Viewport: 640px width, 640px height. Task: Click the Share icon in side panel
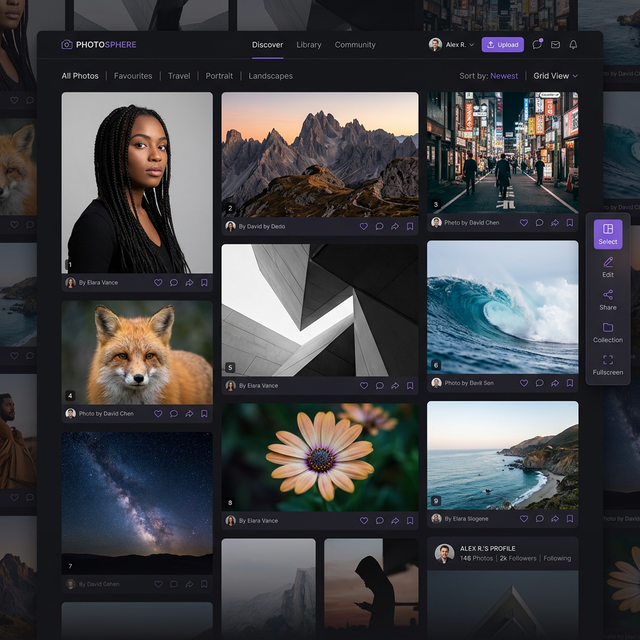point(608,298)
